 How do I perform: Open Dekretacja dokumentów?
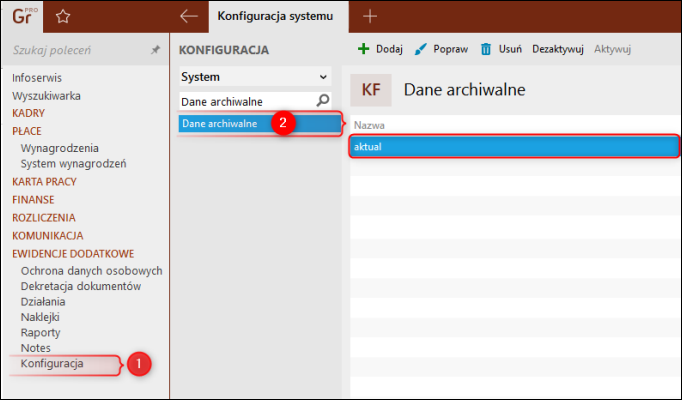(81, 286)
